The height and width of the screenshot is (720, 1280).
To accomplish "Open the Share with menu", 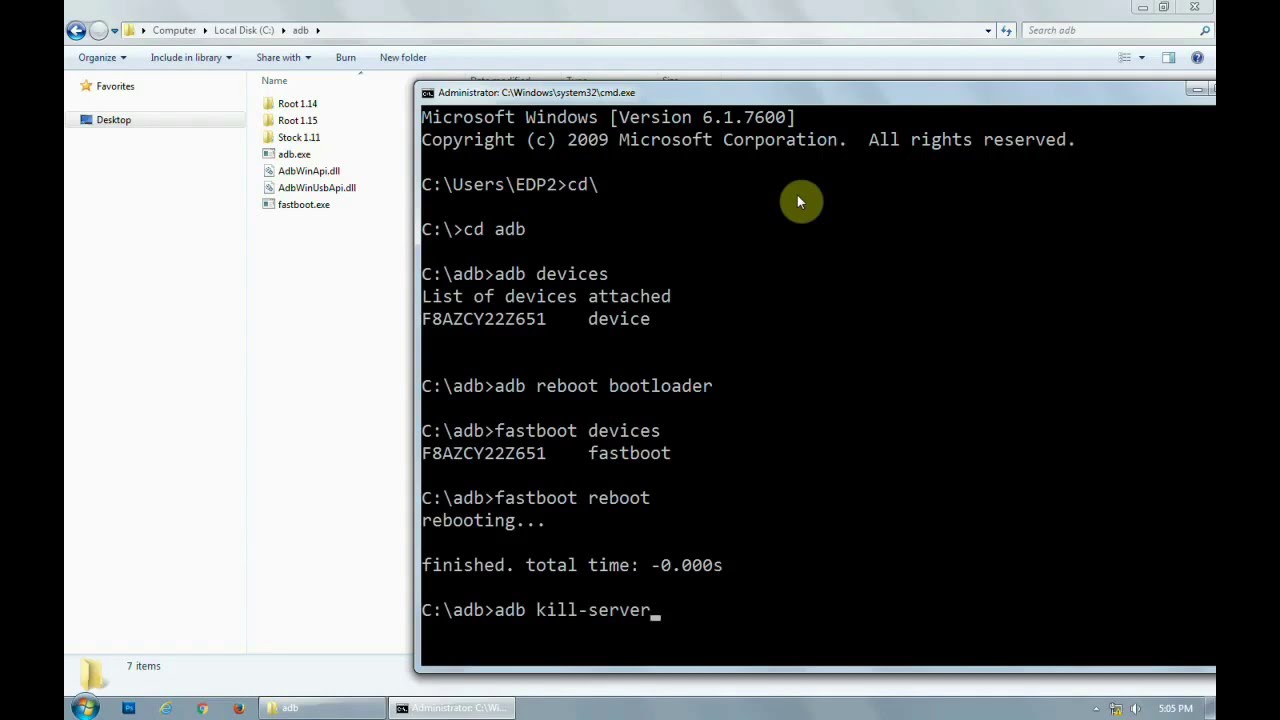I will click(x=283, y=57).
